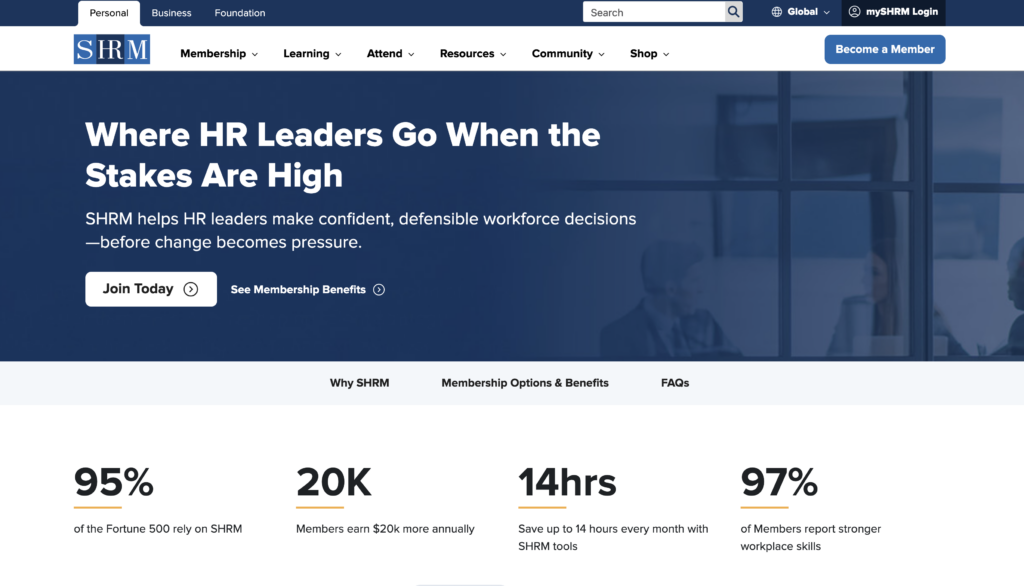1024x586 pixels.
Task: Select the Personal tab
Action: [109, 13]
